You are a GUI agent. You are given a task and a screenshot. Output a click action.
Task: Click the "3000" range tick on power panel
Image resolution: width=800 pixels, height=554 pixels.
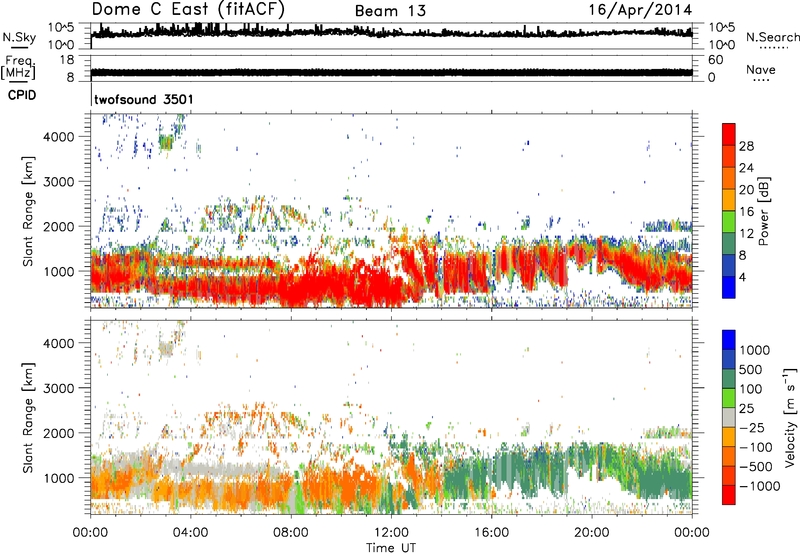(59, 182)
